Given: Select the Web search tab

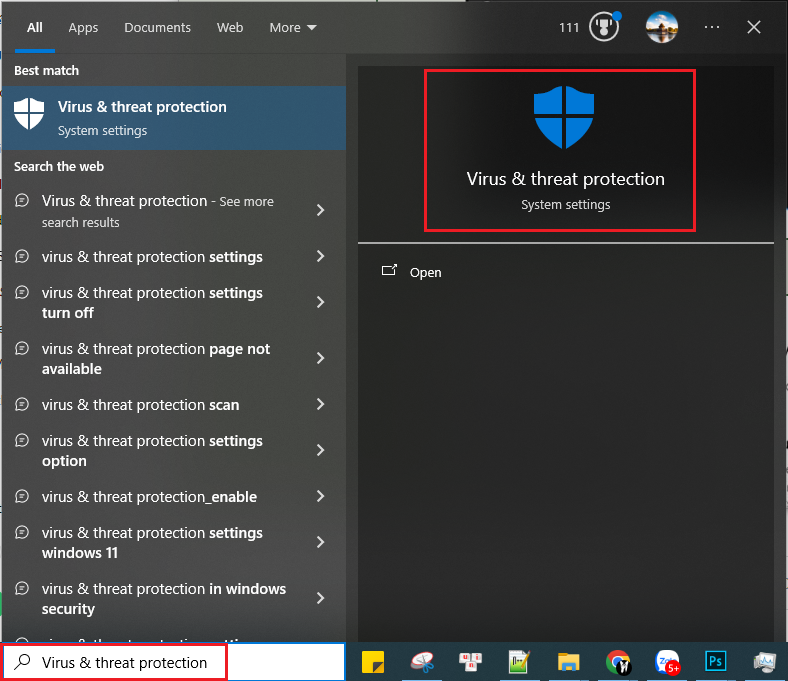Looking at the screenshot, I should (230, 27).
